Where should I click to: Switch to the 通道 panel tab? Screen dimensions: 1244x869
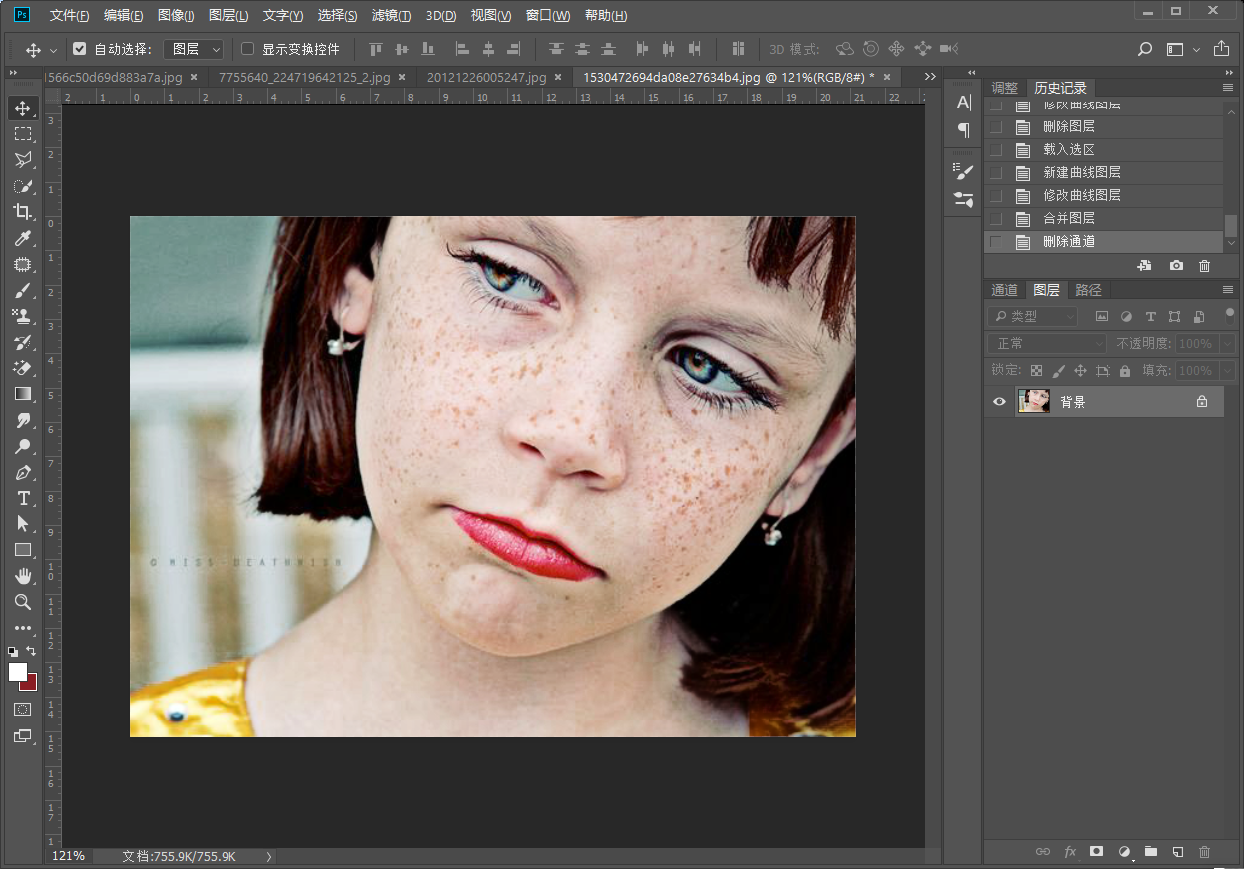[x=1004, y=290]
